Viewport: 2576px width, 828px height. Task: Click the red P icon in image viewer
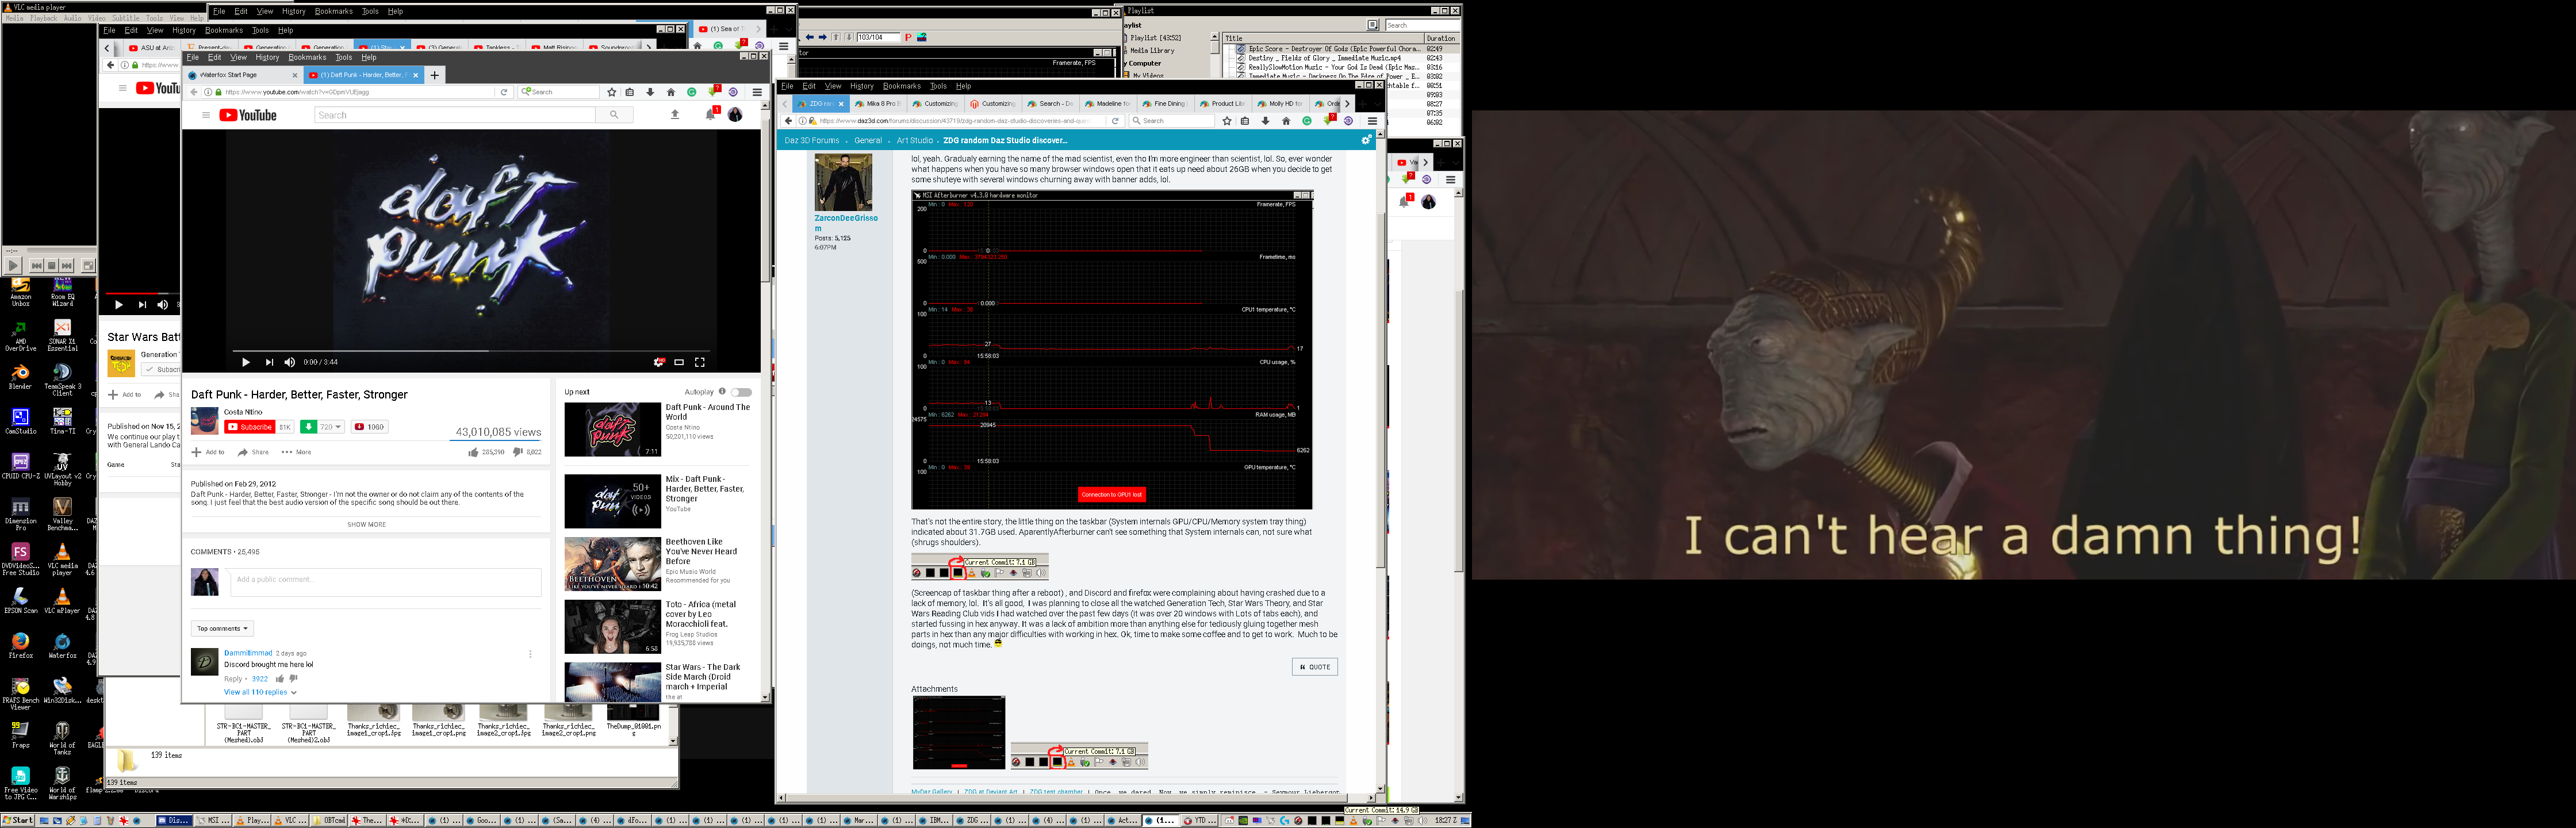[908, 37]
